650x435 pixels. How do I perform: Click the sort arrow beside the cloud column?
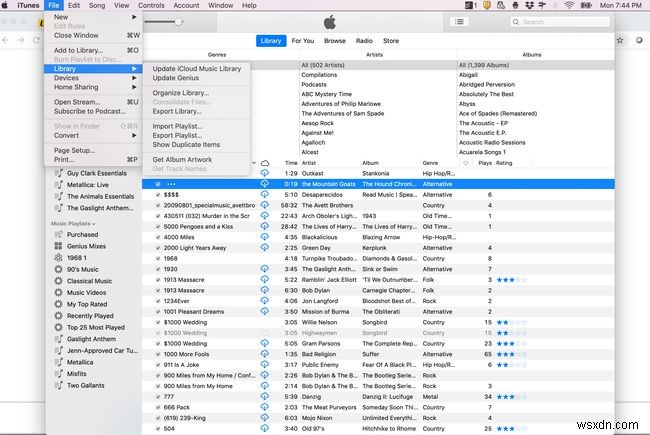coord(254,163)
